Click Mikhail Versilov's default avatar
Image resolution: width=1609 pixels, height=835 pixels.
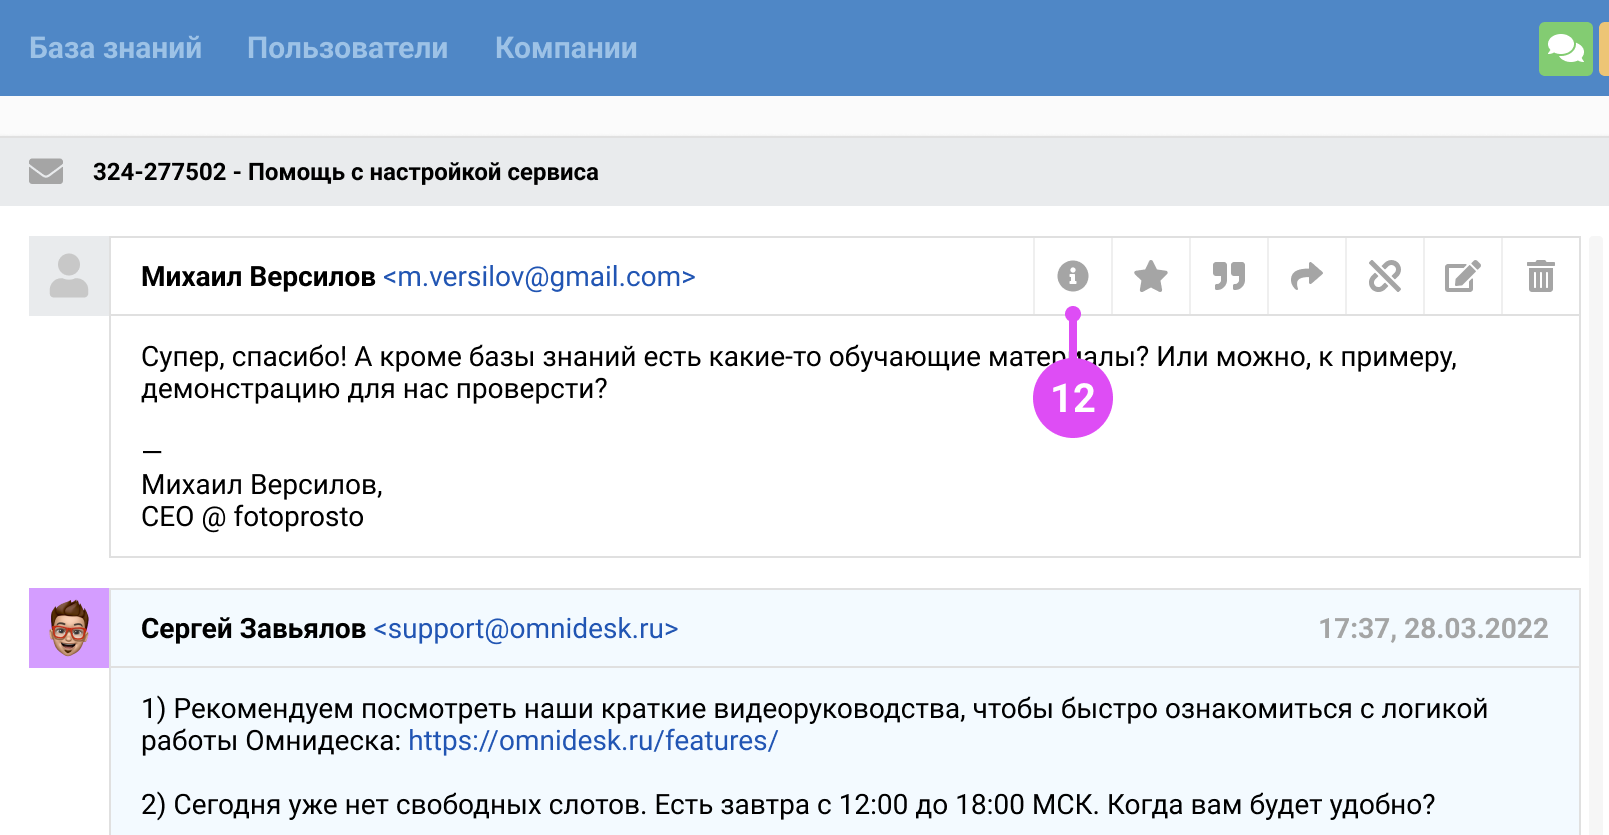(69, 276)
